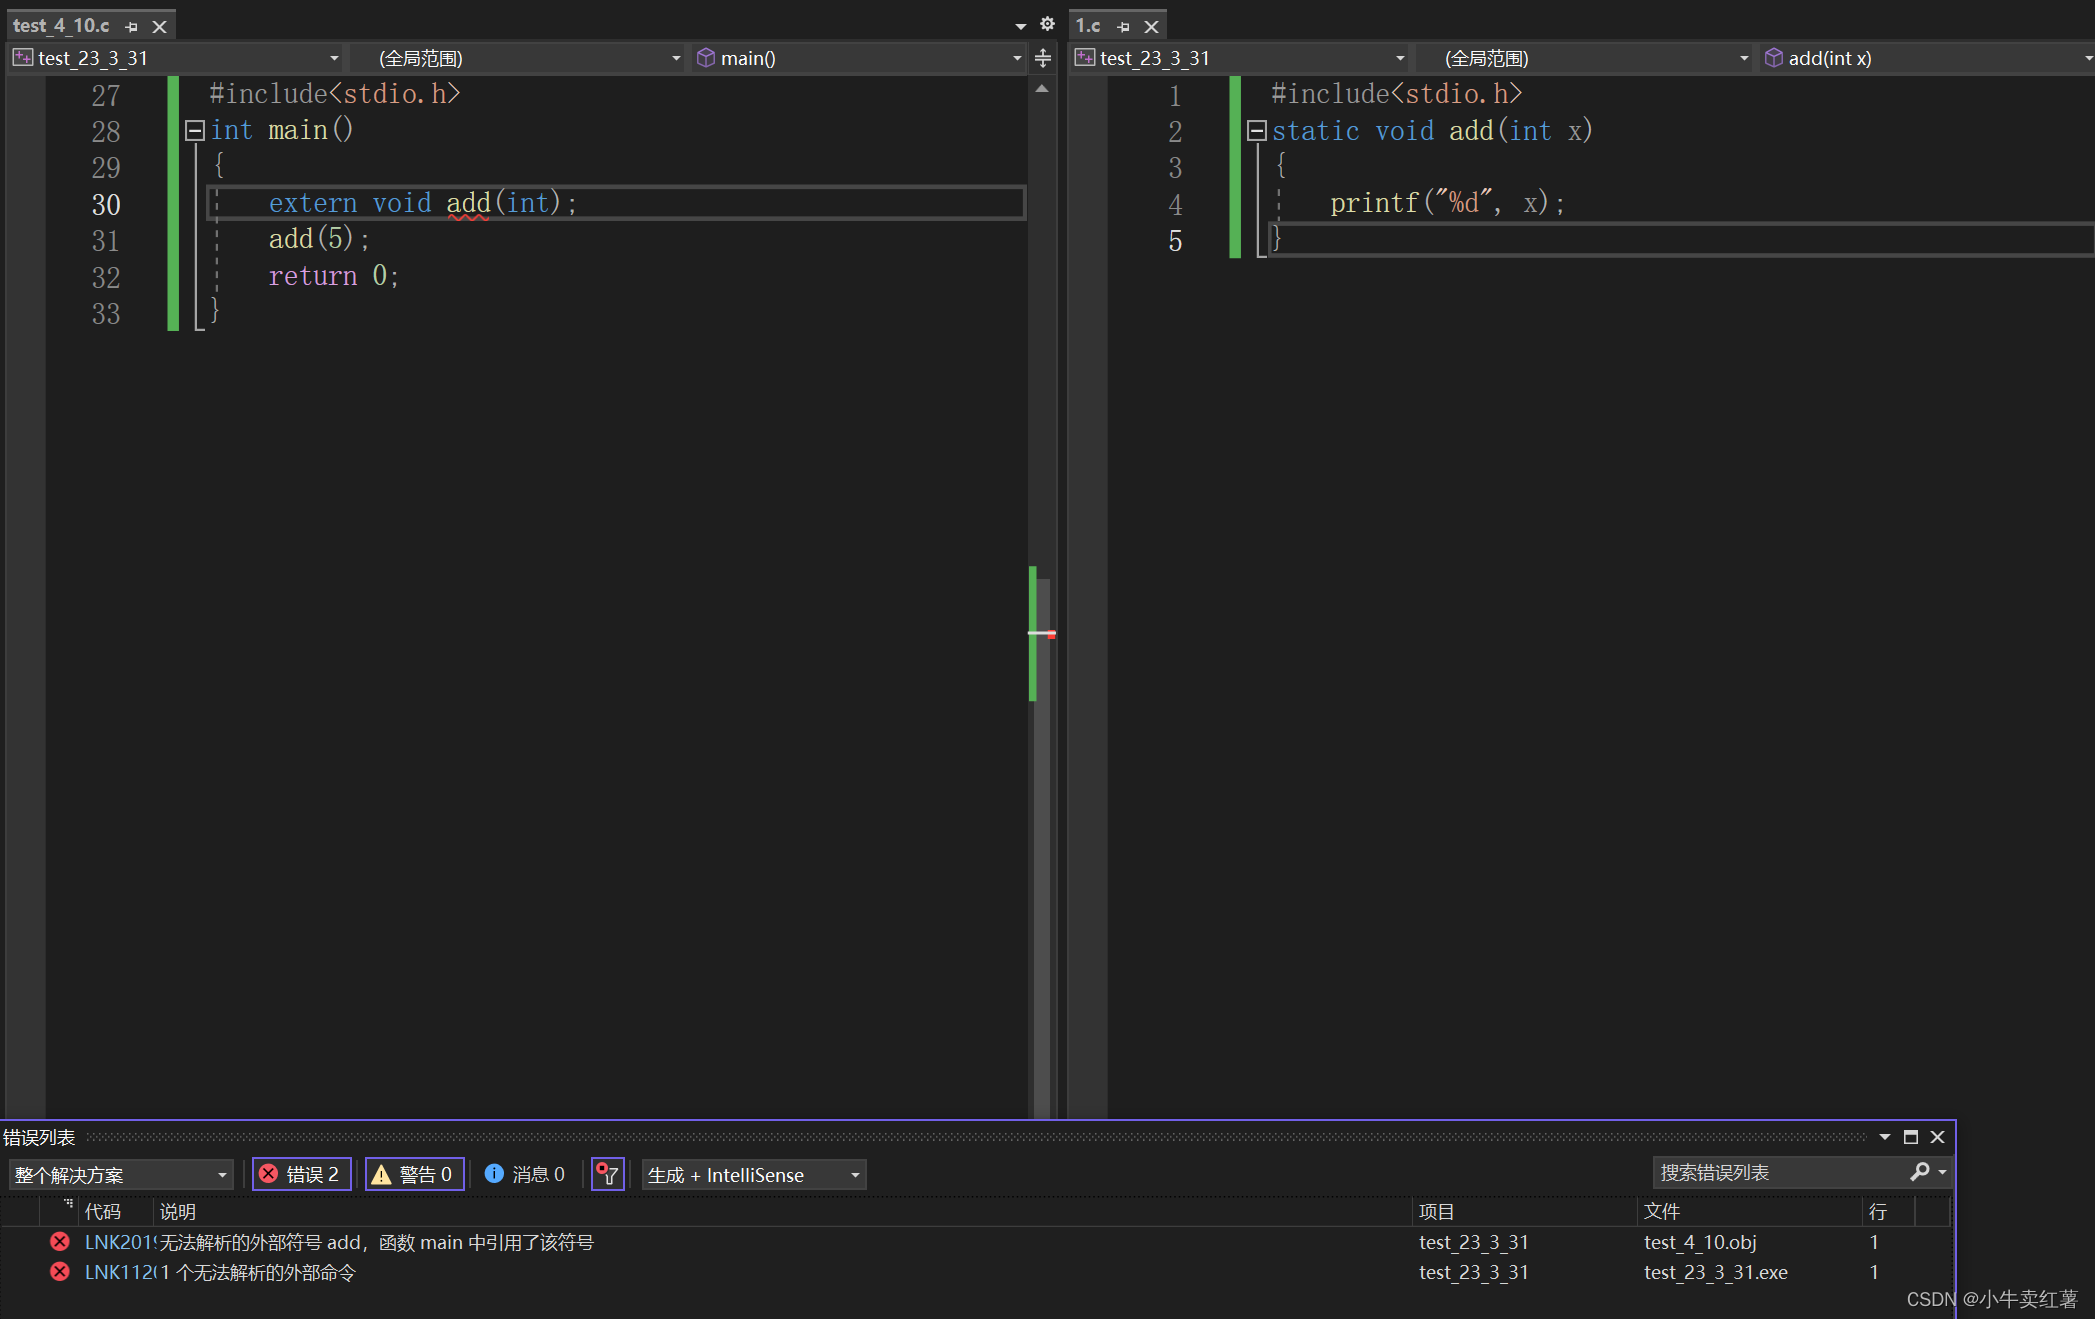Collapse the main() function block

pyautogui.click(x=195, y=130)
